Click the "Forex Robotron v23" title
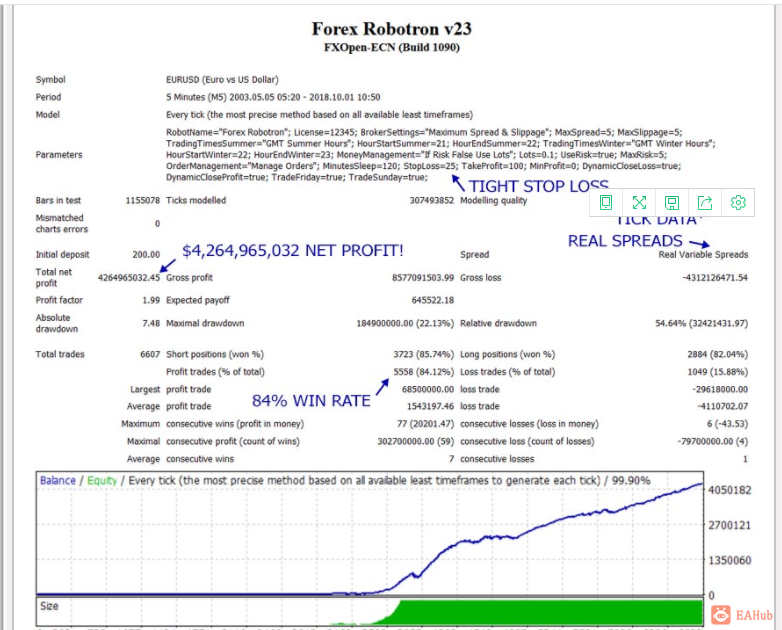The height and width of the screenshot is (630, 782). point(391,29)
